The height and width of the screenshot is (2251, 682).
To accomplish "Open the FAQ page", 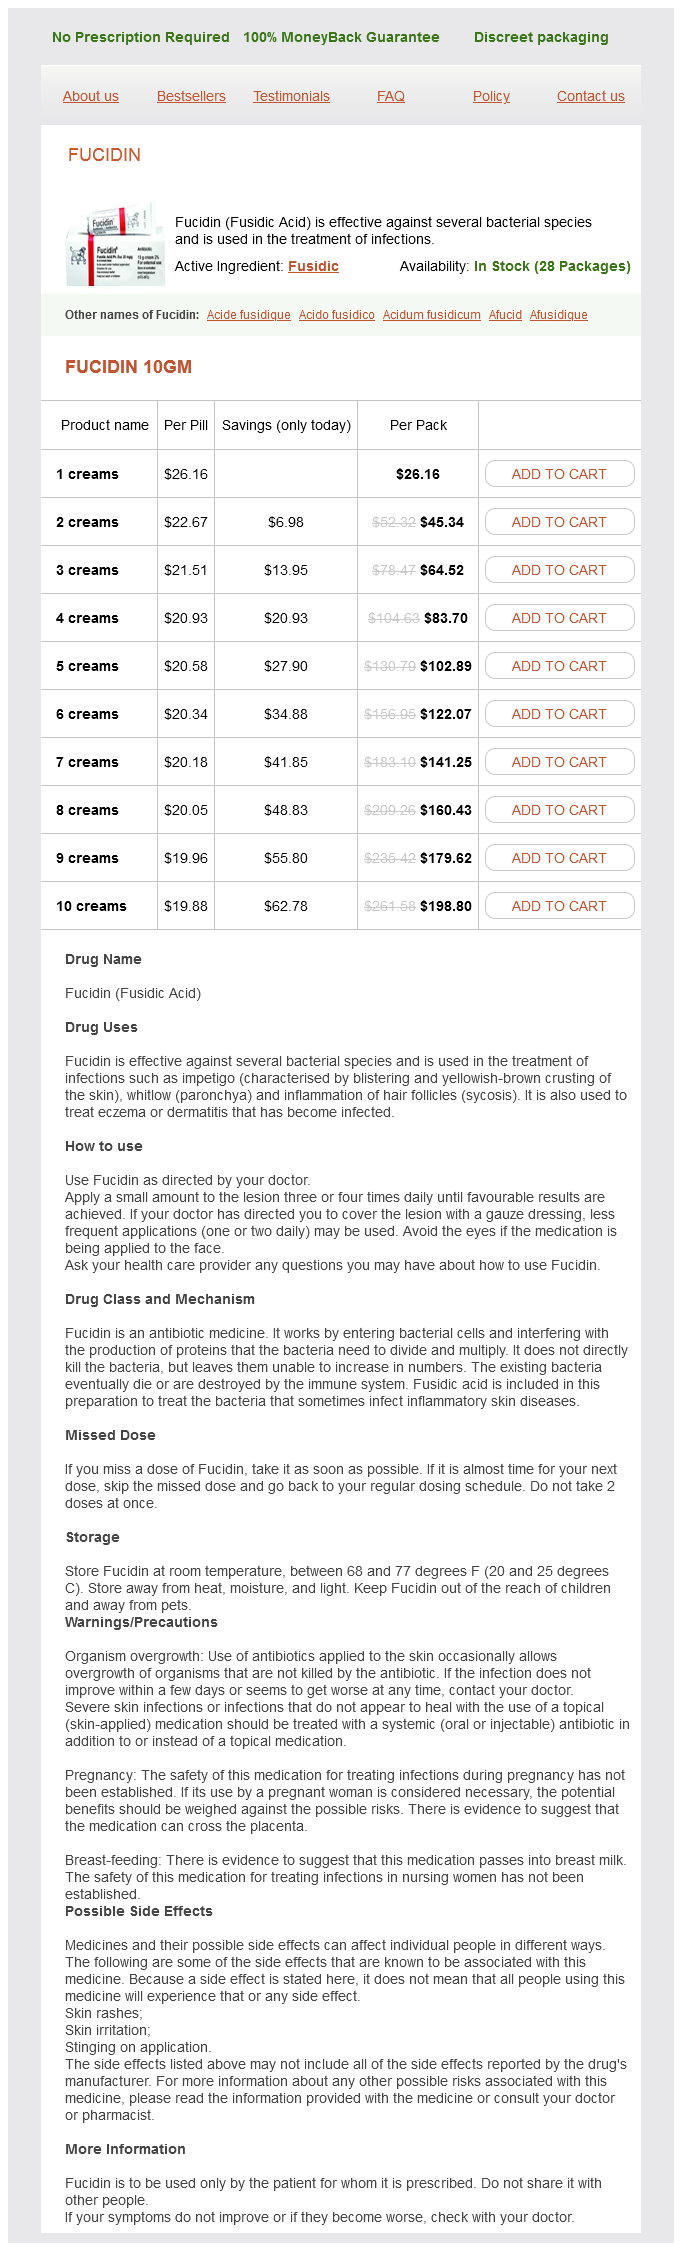I will [x=391, y=97].
